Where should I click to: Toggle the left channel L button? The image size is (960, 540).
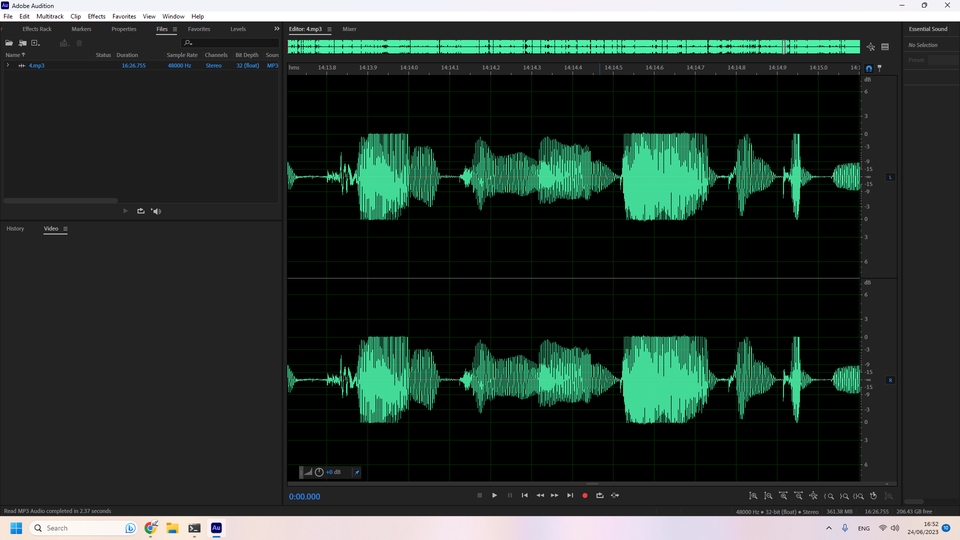pyautogui.click(x=890, y=177)
